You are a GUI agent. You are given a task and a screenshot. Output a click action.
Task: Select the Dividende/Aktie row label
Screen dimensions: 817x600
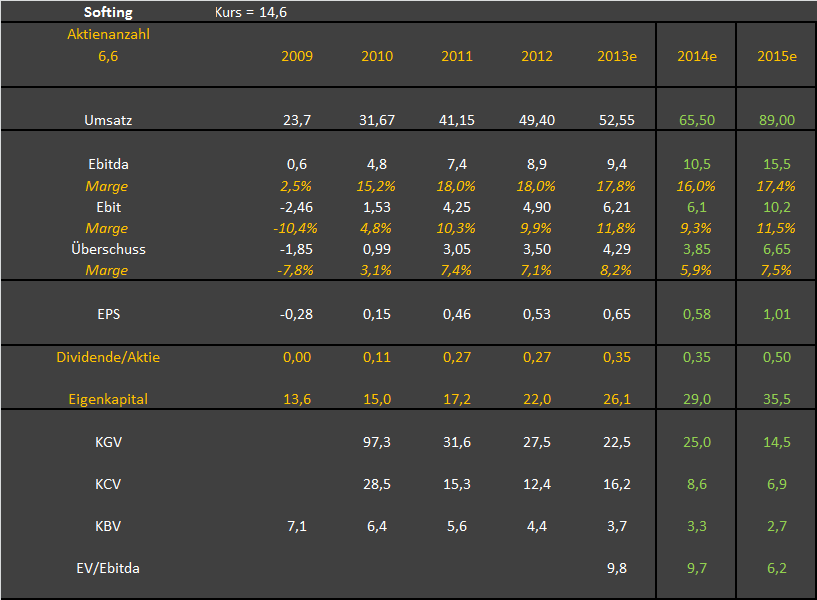click(x=107, y=357)
